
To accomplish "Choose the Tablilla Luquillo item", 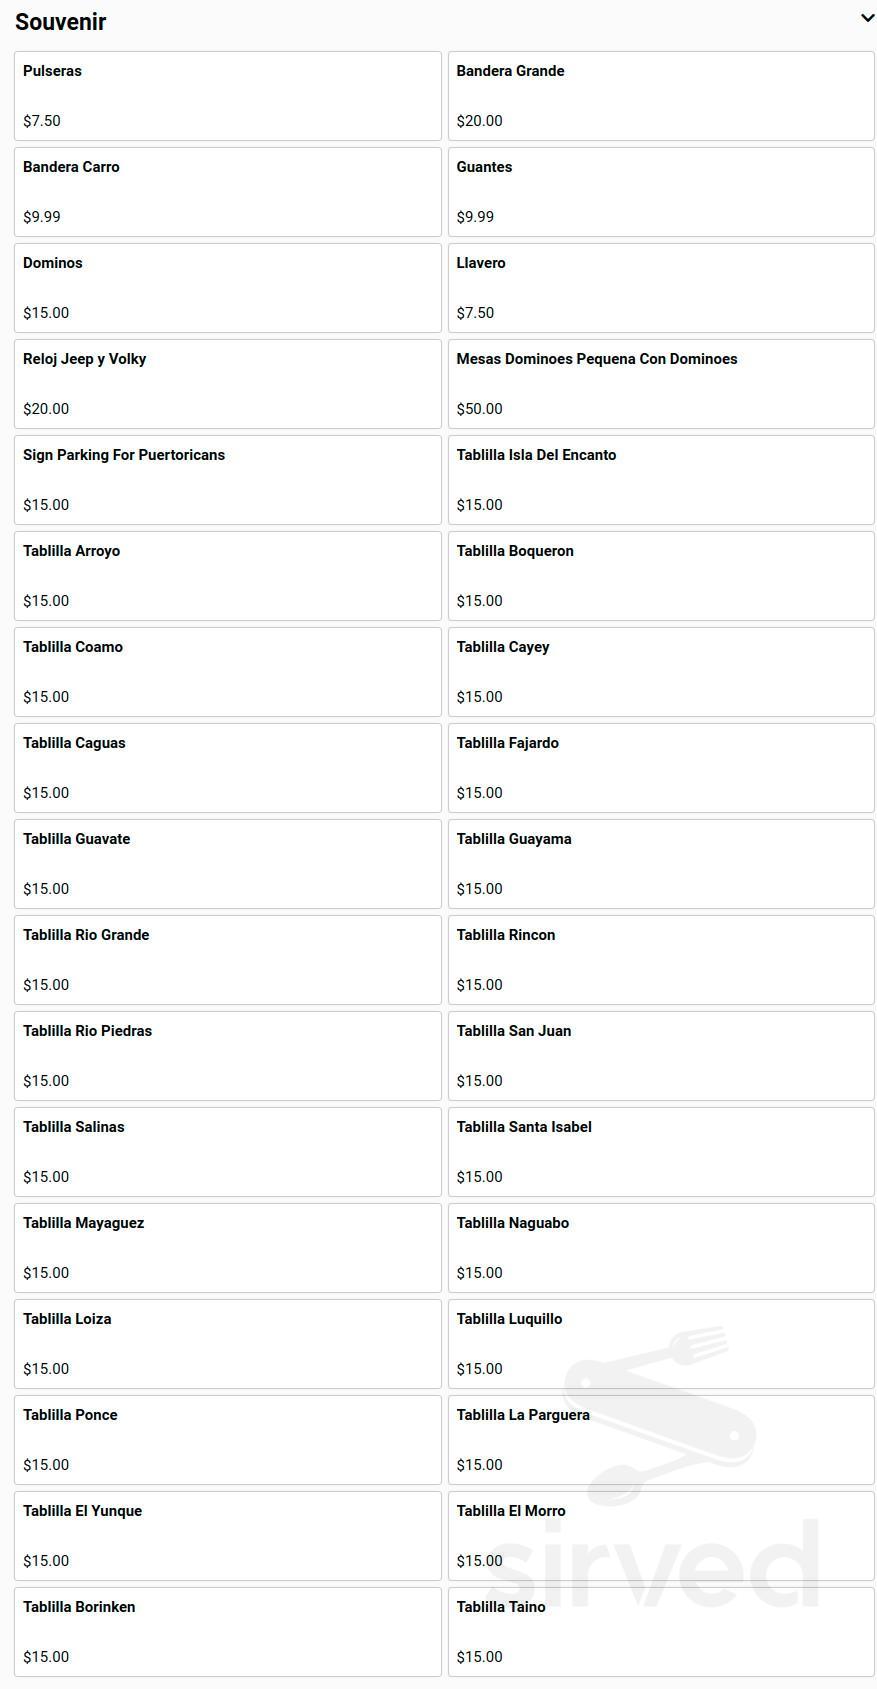I will pyautogui.click(x=661, y=1344).
